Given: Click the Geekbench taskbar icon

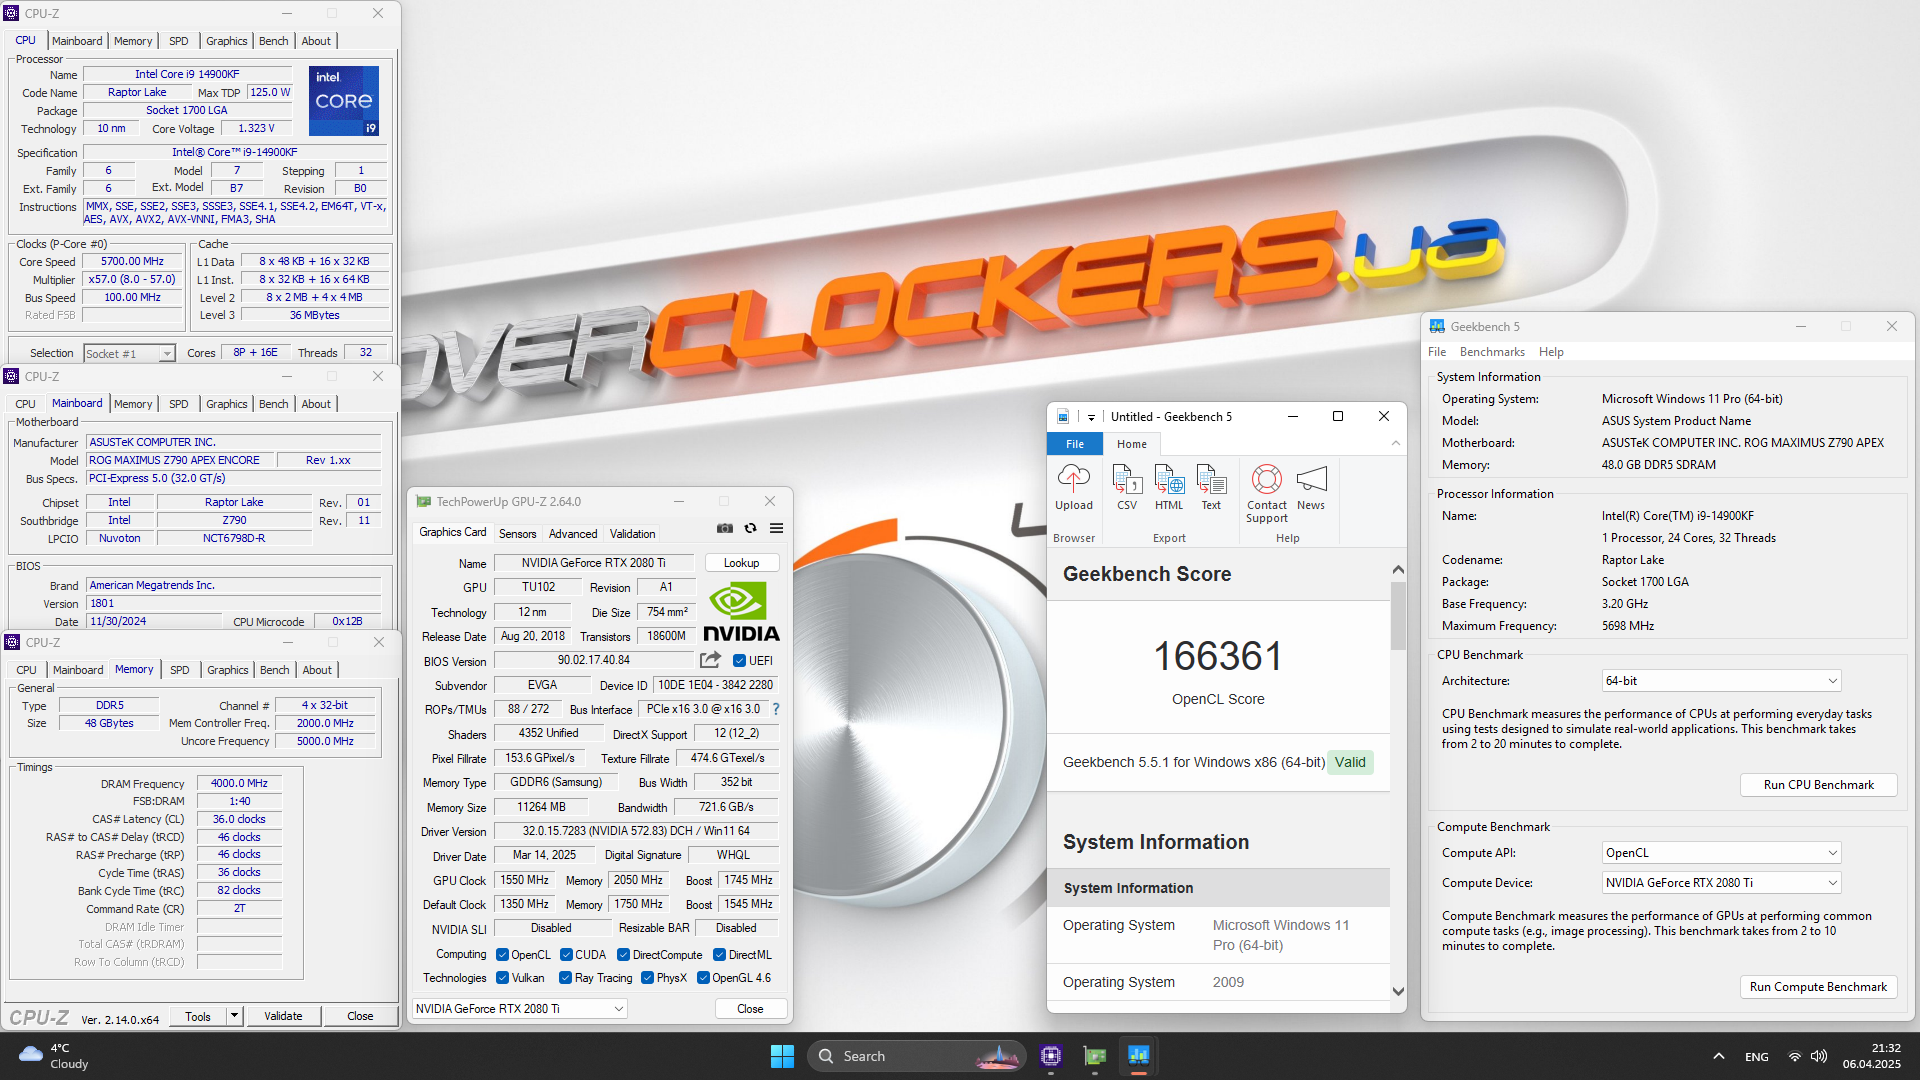Looking at the screenshot, I should click(1138, 1056).
